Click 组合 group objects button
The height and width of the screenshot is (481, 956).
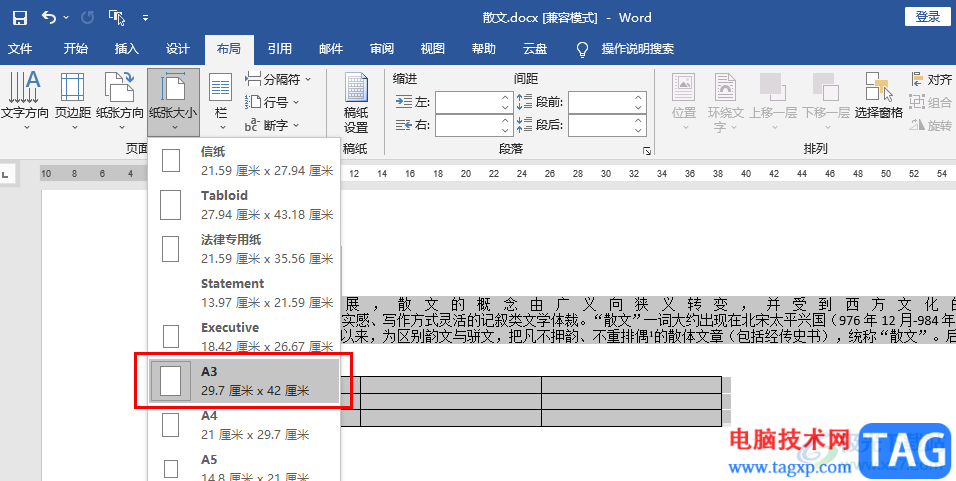point(931,102)
